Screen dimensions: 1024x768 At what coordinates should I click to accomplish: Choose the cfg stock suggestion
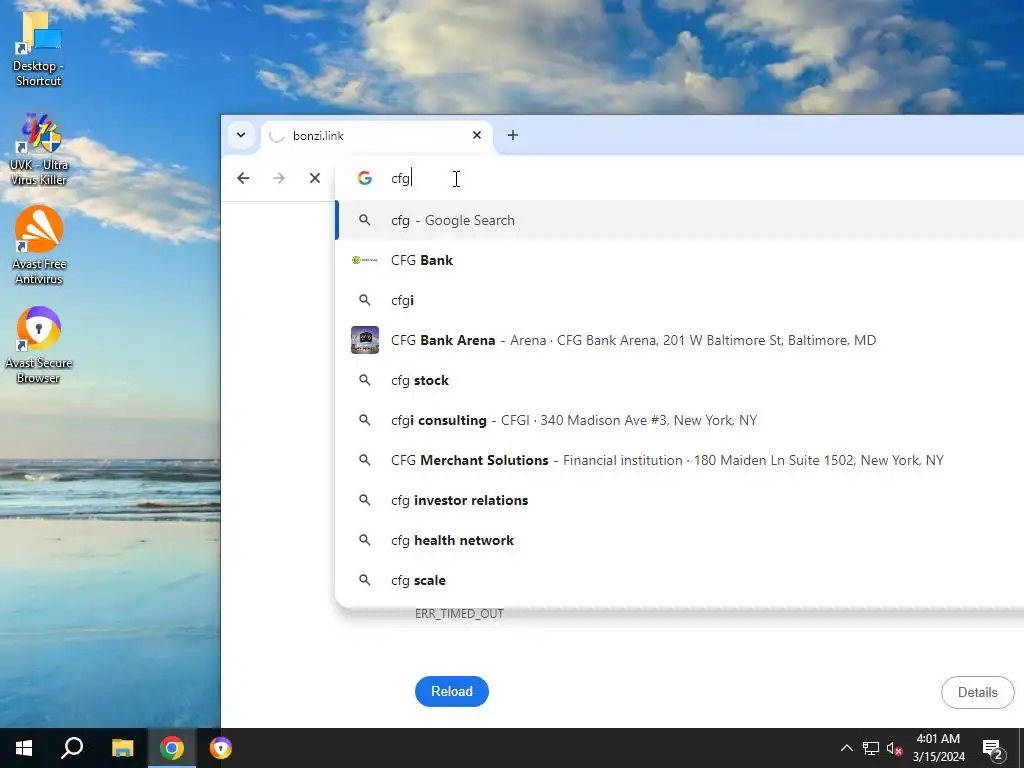[x=679, y=380]
